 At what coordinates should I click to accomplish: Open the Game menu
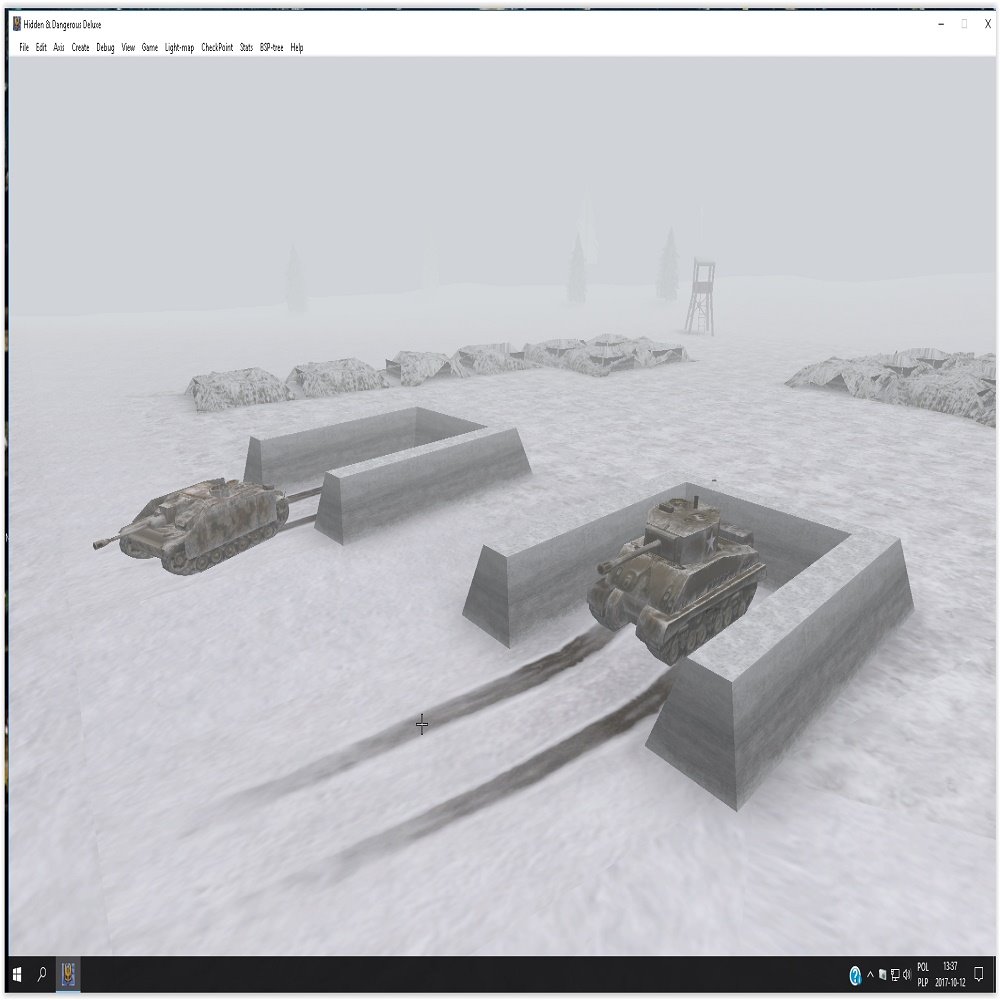pyautogui.click(x=150, y=47)
